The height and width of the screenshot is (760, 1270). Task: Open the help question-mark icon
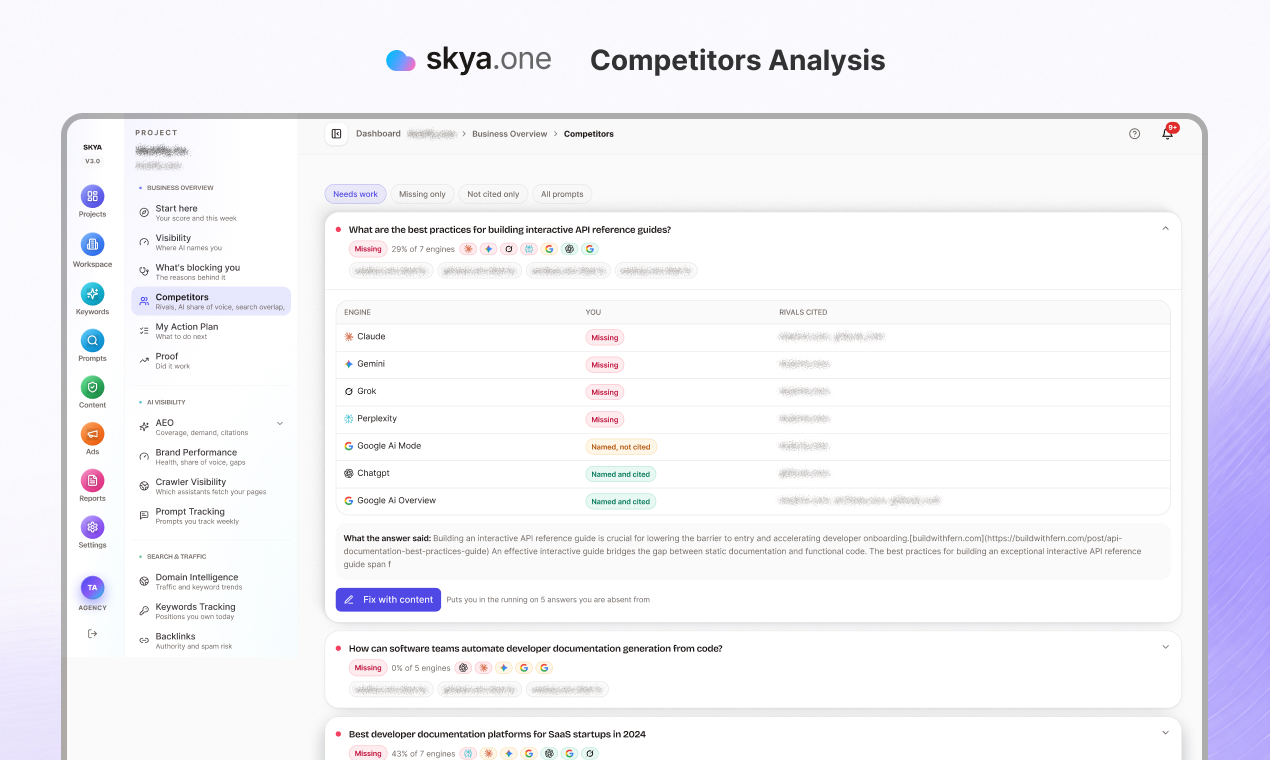[1134, 133]
